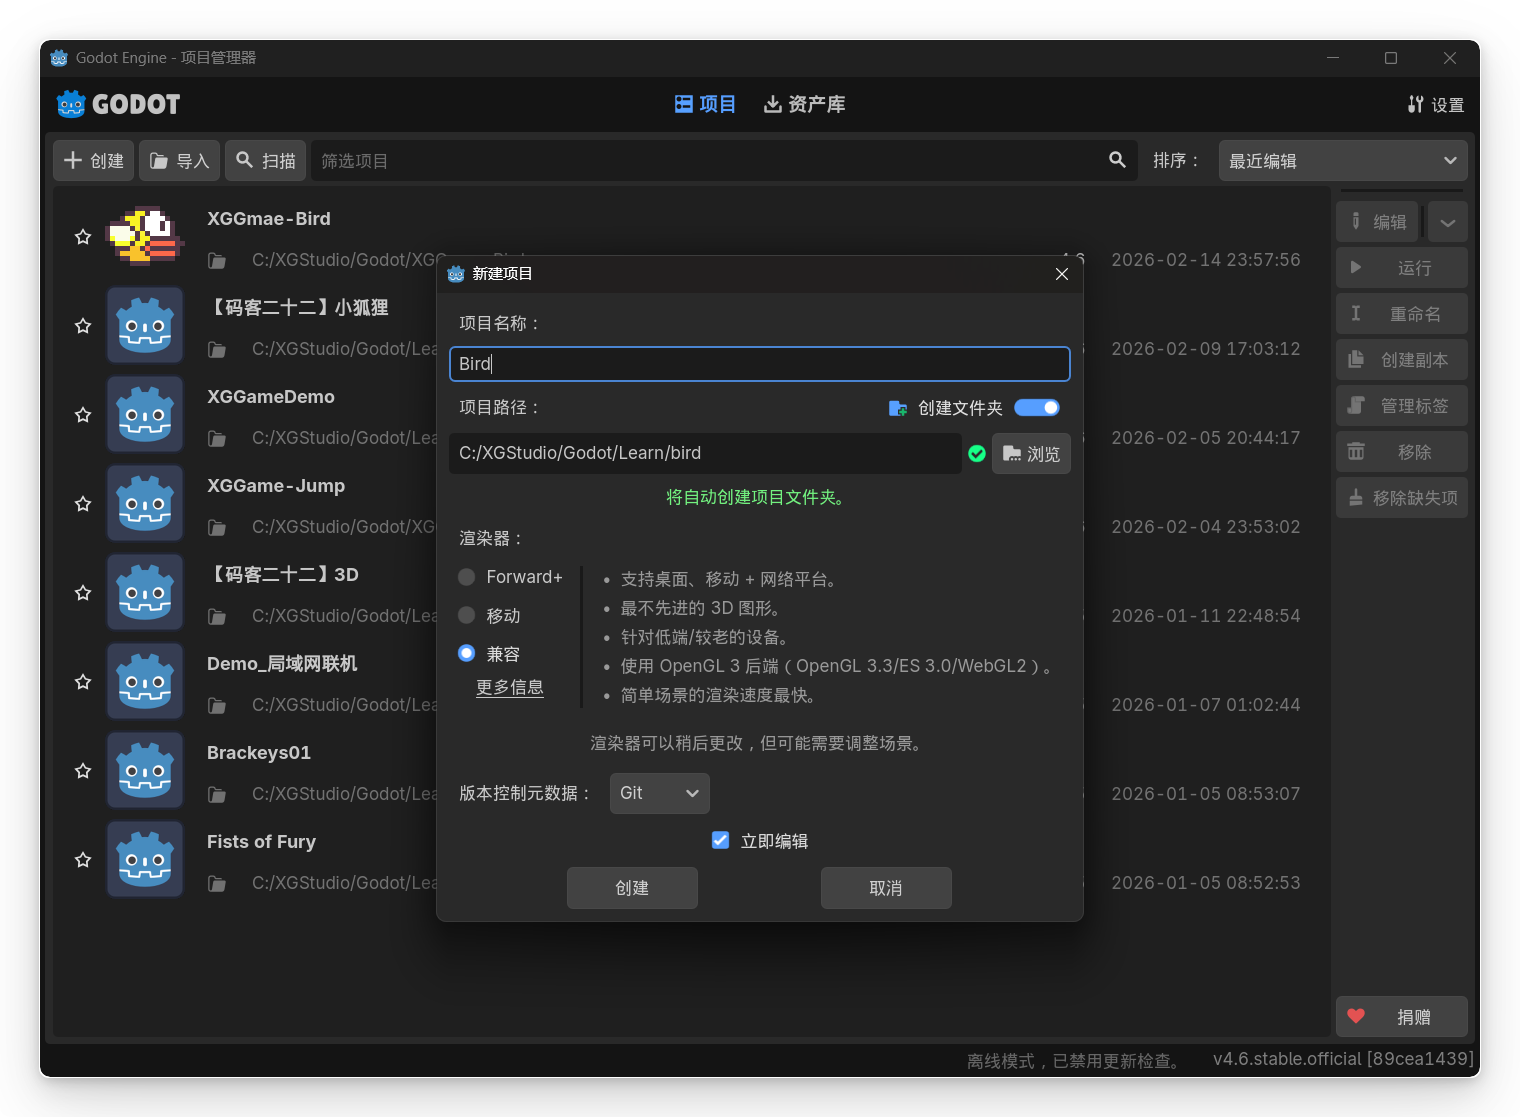The height and width of the screenshot is (1117, 1520).
Task: Open the XGGameDemo path folder icon
Action: click(217, 439)
